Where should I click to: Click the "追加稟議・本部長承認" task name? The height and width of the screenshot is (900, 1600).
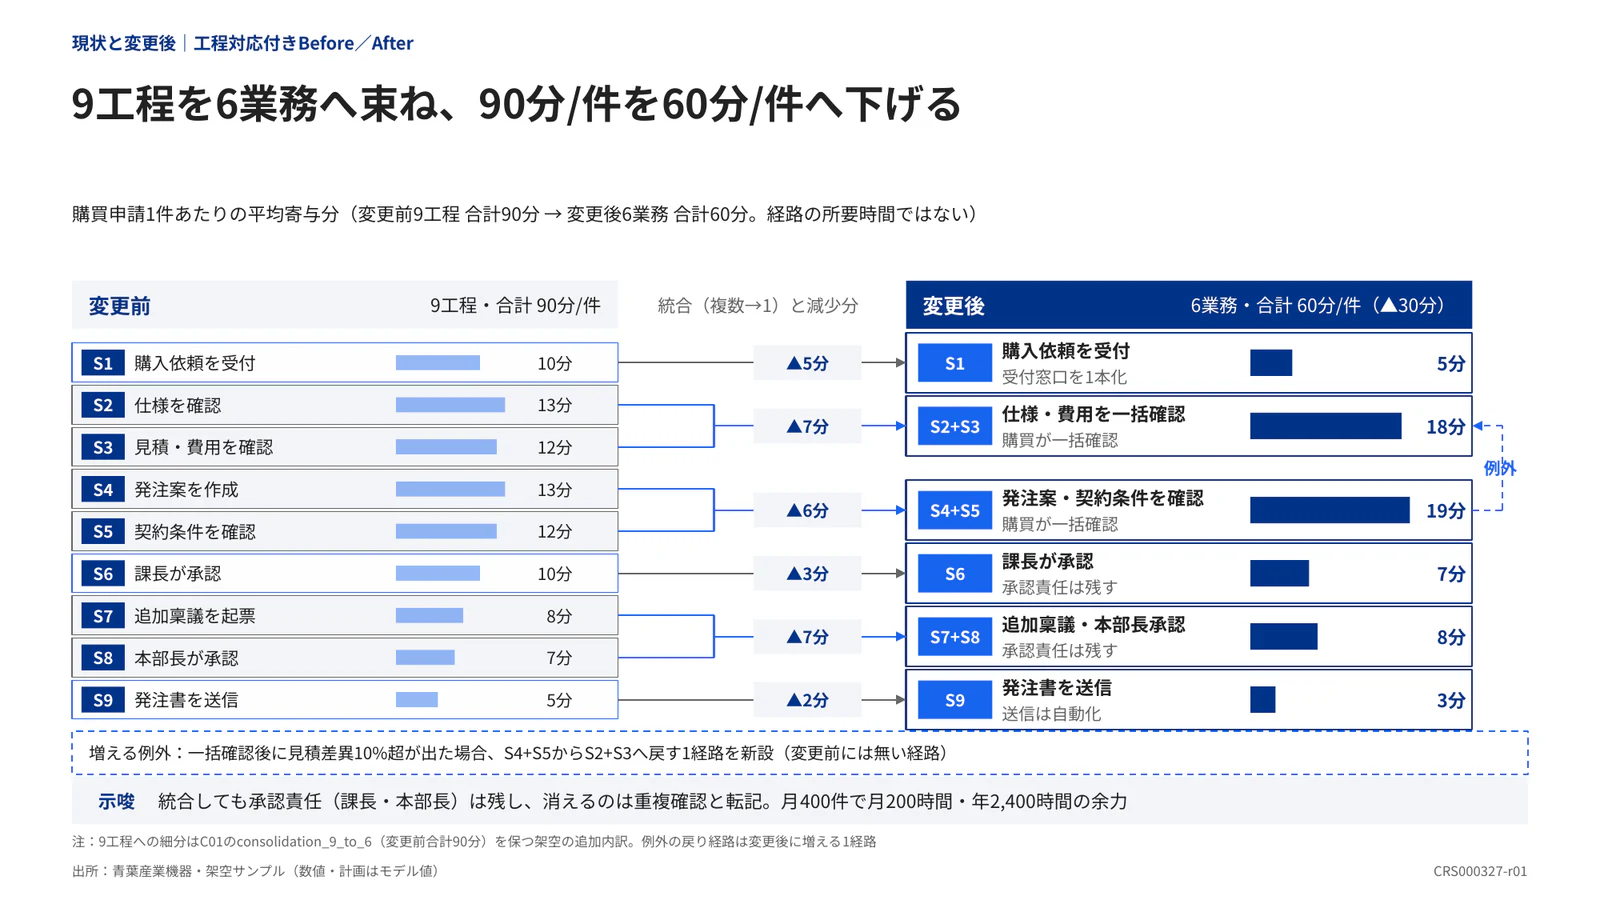click(1093, 625)
